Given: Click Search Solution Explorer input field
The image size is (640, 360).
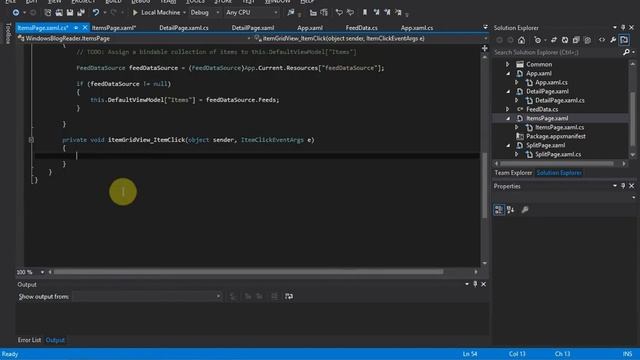Looking at the screenshot, I should [x=558, y=52].
